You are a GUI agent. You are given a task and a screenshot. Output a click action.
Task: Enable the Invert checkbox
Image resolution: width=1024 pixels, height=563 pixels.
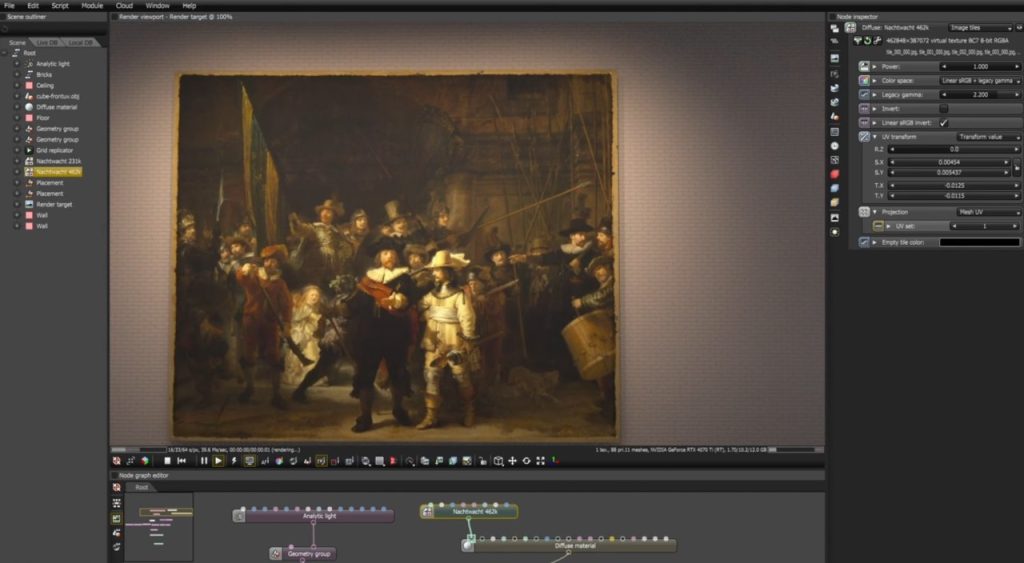tap(943, 108)
